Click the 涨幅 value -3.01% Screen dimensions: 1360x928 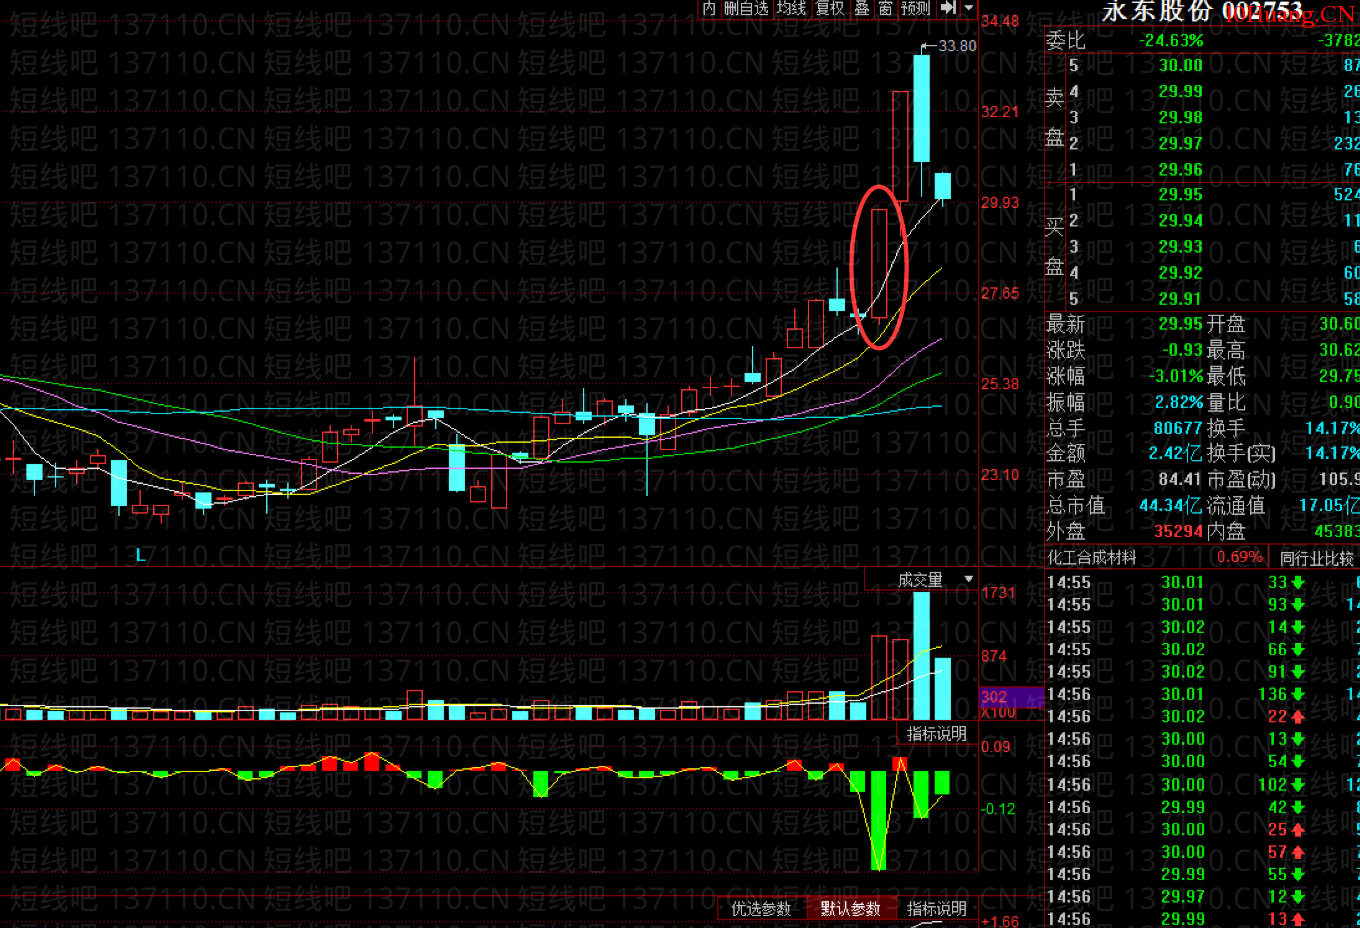pos(1176,376)
